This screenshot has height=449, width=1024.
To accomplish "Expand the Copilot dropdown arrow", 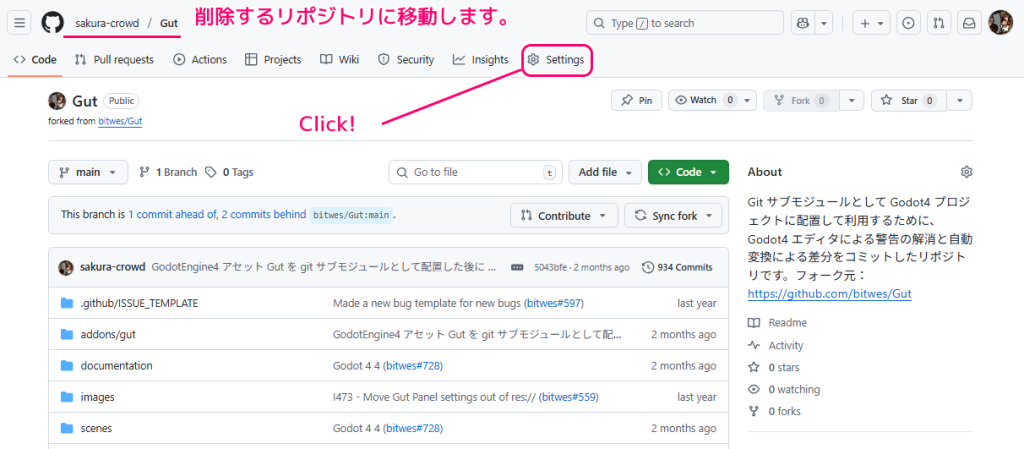I will click(x=824, y=23).
